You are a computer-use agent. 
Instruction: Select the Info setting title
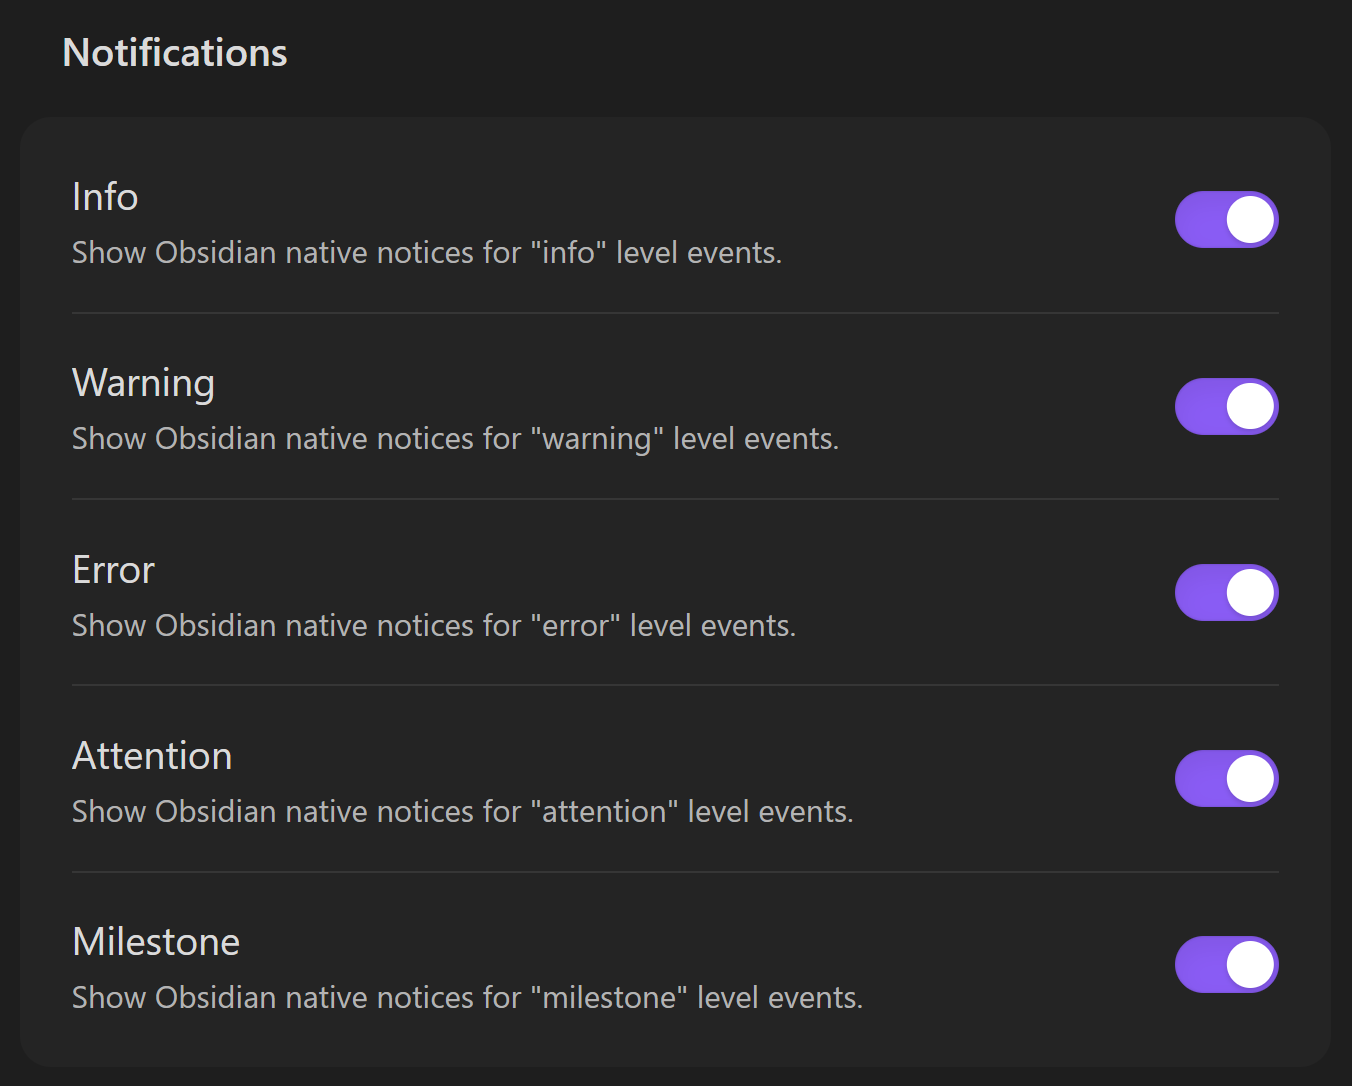tap(105, 197)
